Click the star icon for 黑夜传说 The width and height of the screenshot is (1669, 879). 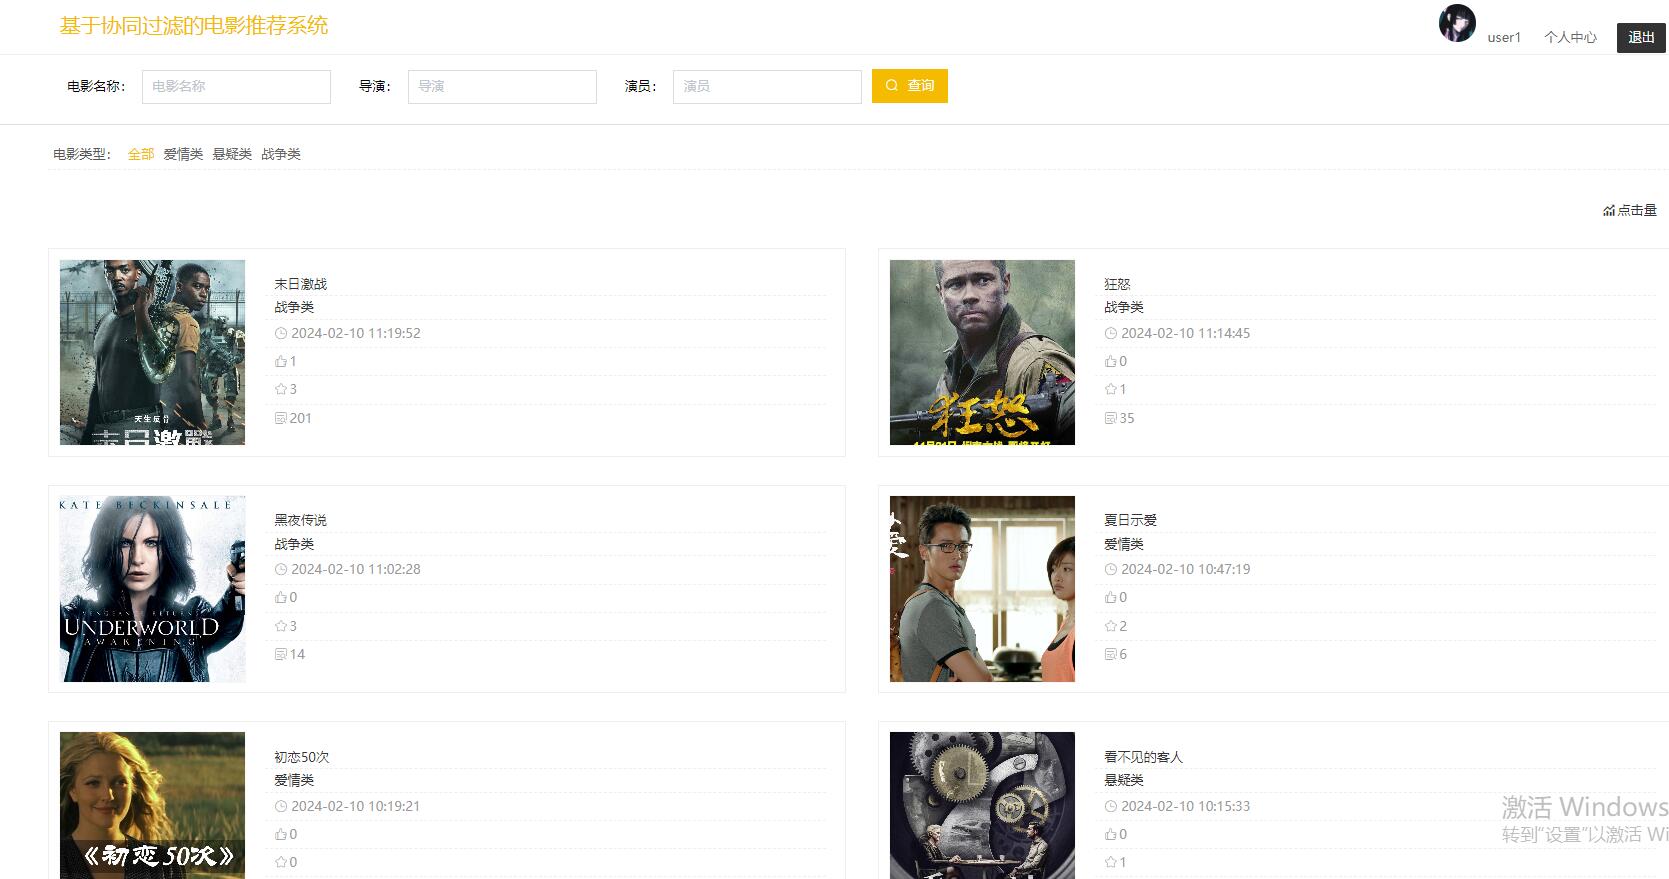point(281,626)
